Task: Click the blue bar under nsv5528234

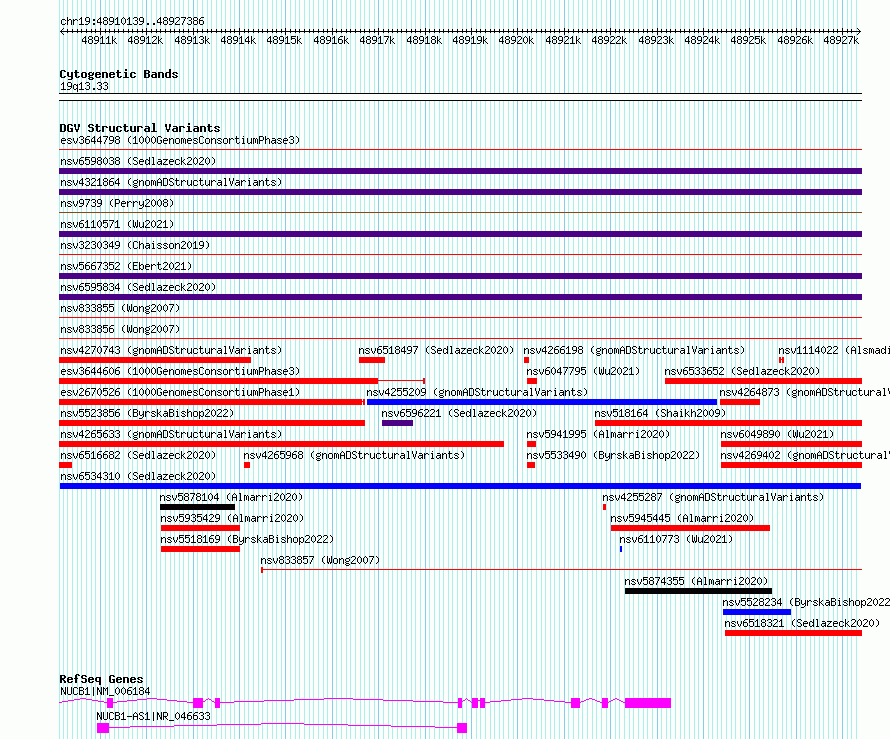Action: 757,612
